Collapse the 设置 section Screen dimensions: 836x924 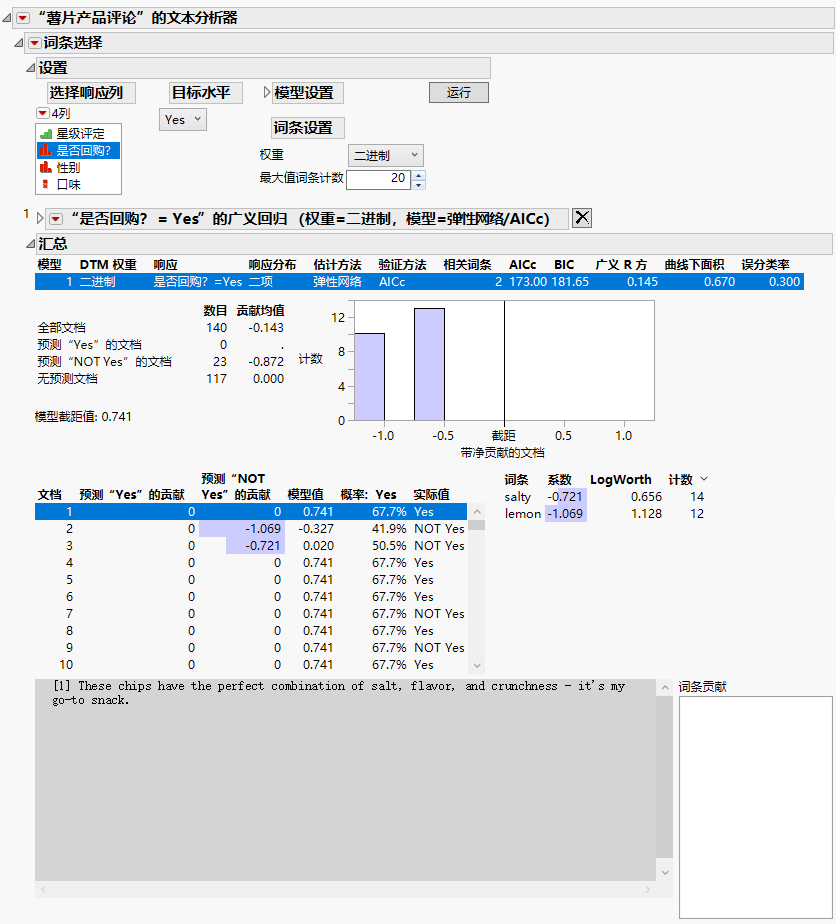pos(31,68)
